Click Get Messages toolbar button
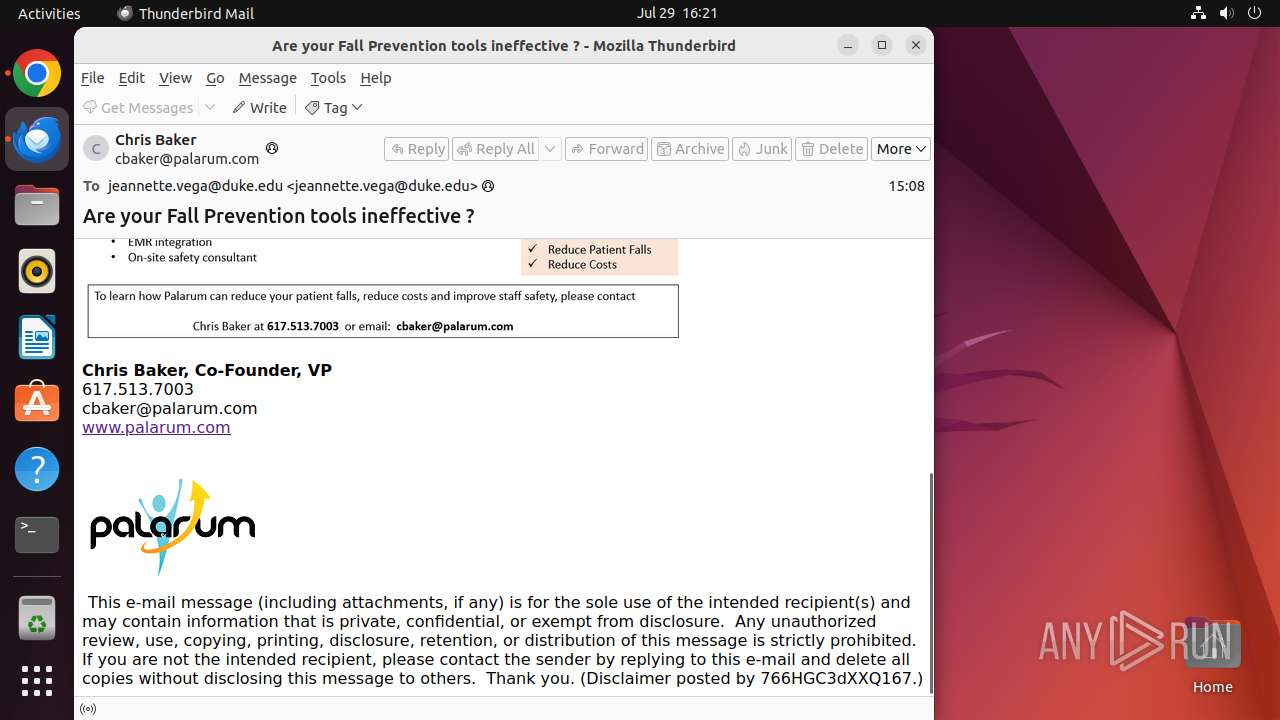This screenshot has width=1280, height=720. [138, 107]
